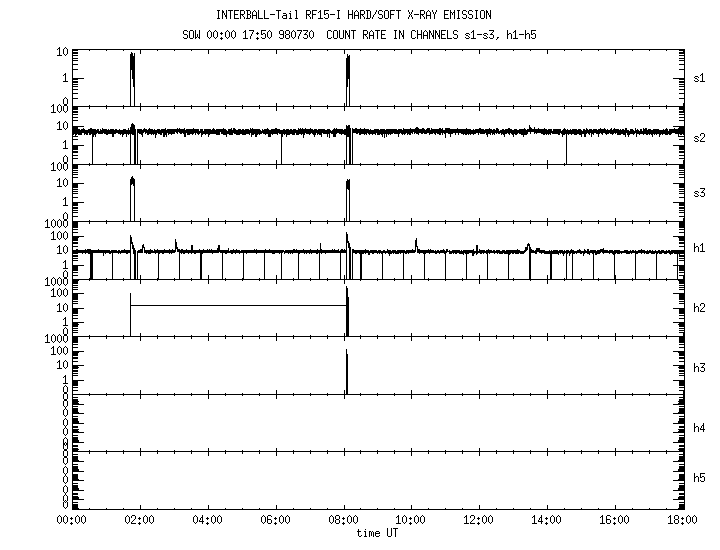The image size is (720, 550).
Task: Select the h5 channel label
Action: pos(700,478)
